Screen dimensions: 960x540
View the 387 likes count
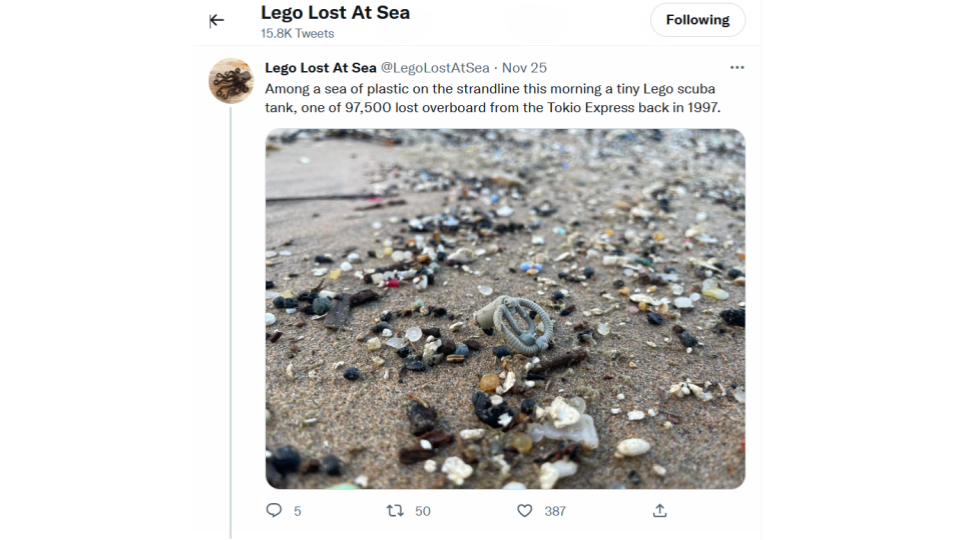tap(555, 511)
